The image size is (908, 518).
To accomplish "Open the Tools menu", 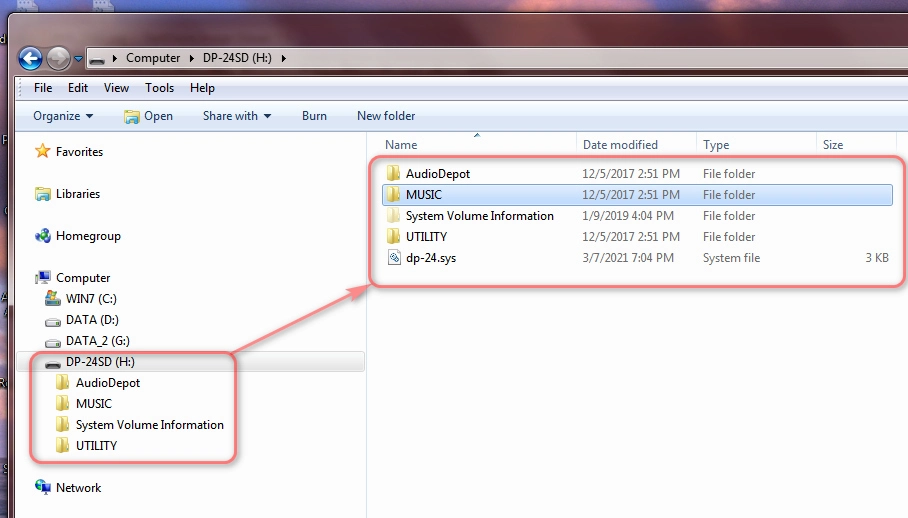I will pyautogui.click(x=159, y=88).
